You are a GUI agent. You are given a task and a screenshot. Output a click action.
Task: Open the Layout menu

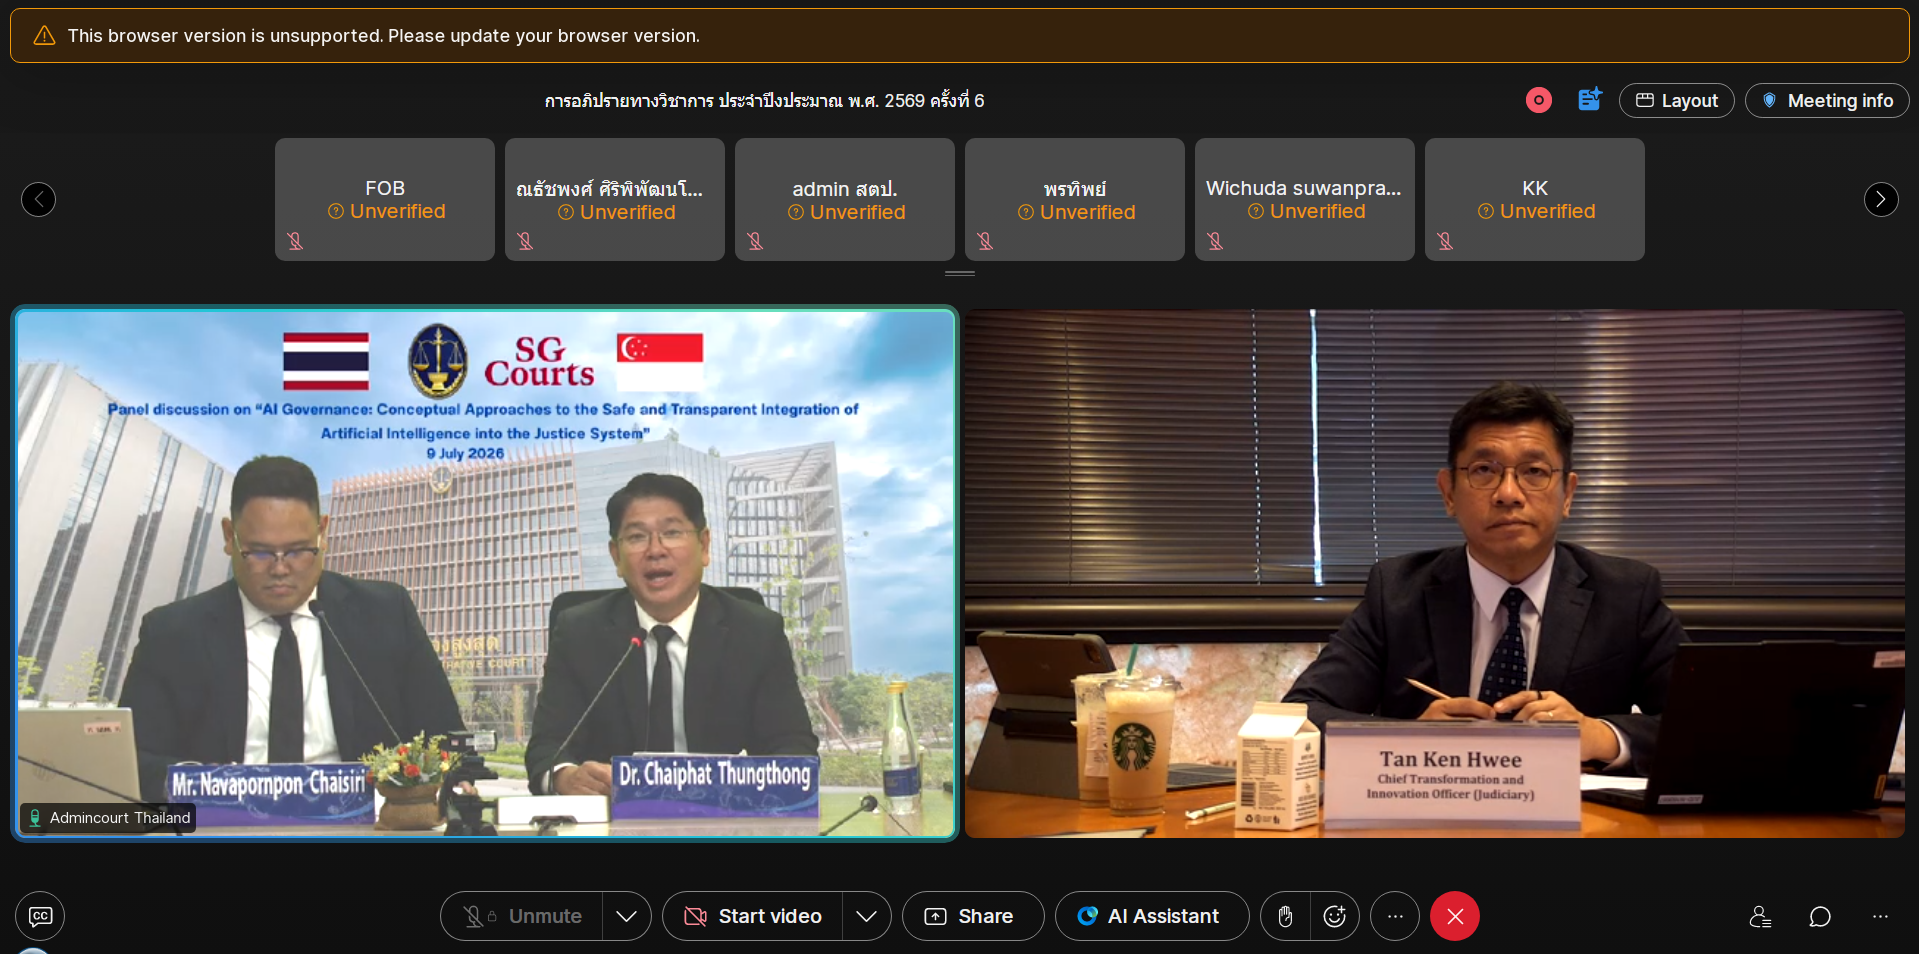(x=1677, y=100)
